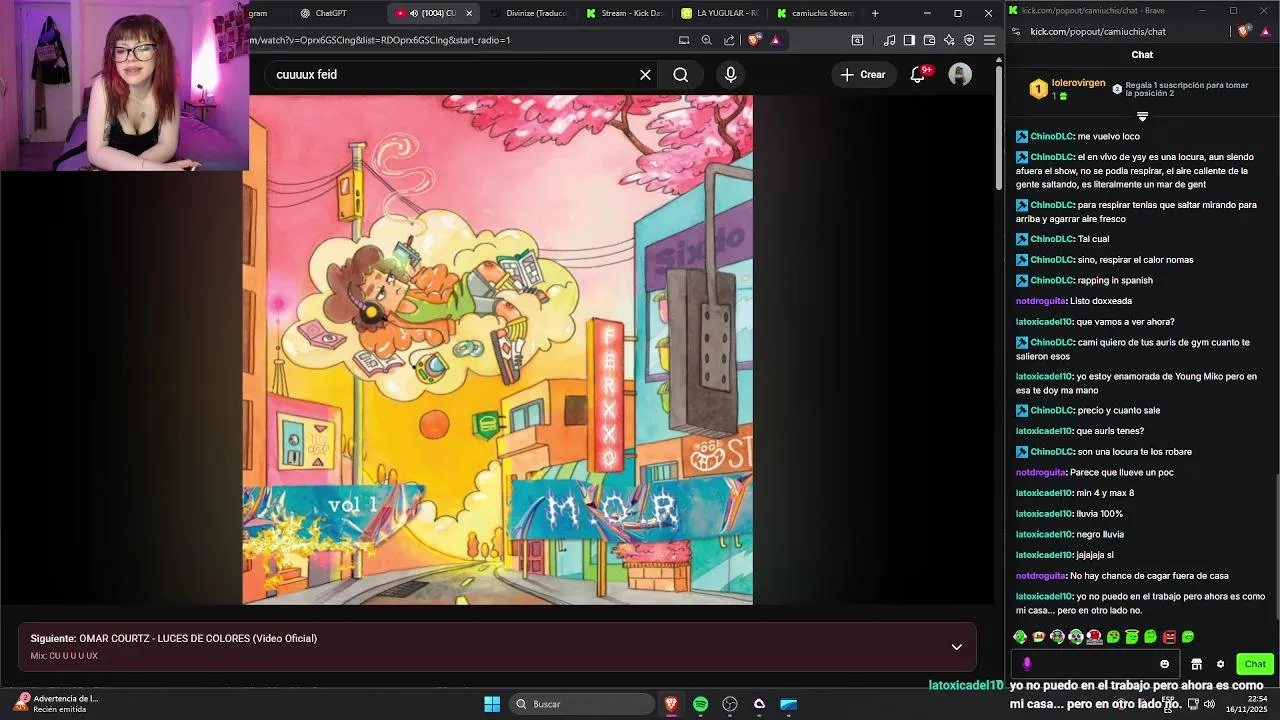Open the Brave hamburger main menu
The image size is (1280, 720).
tap(989, 40)
